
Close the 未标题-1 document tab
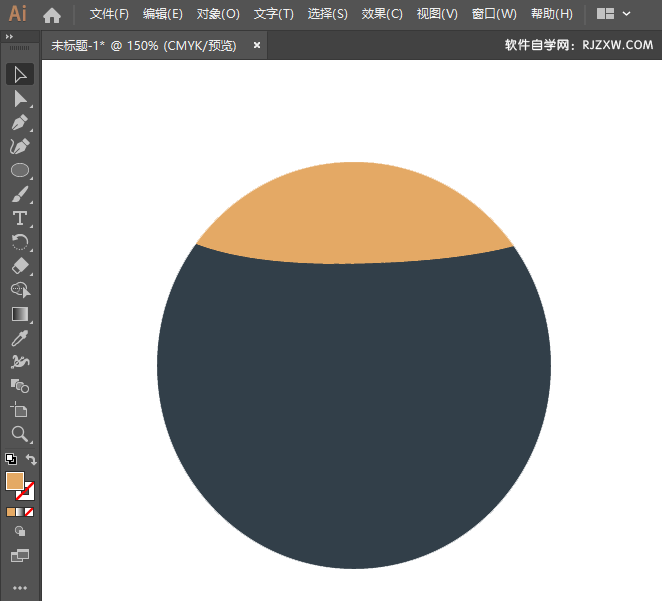(x=257, y=46)
